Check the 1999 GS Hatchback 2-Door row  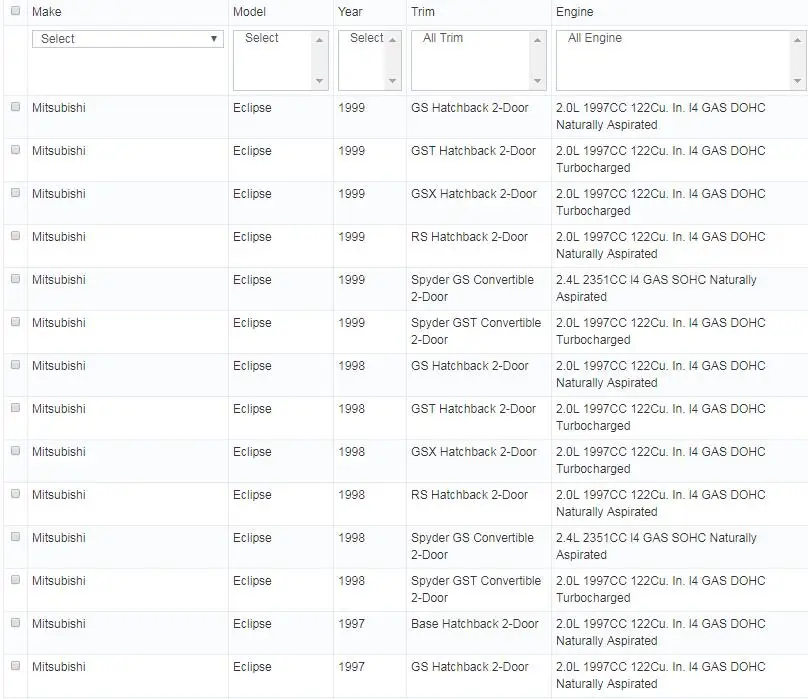(15, 107)
